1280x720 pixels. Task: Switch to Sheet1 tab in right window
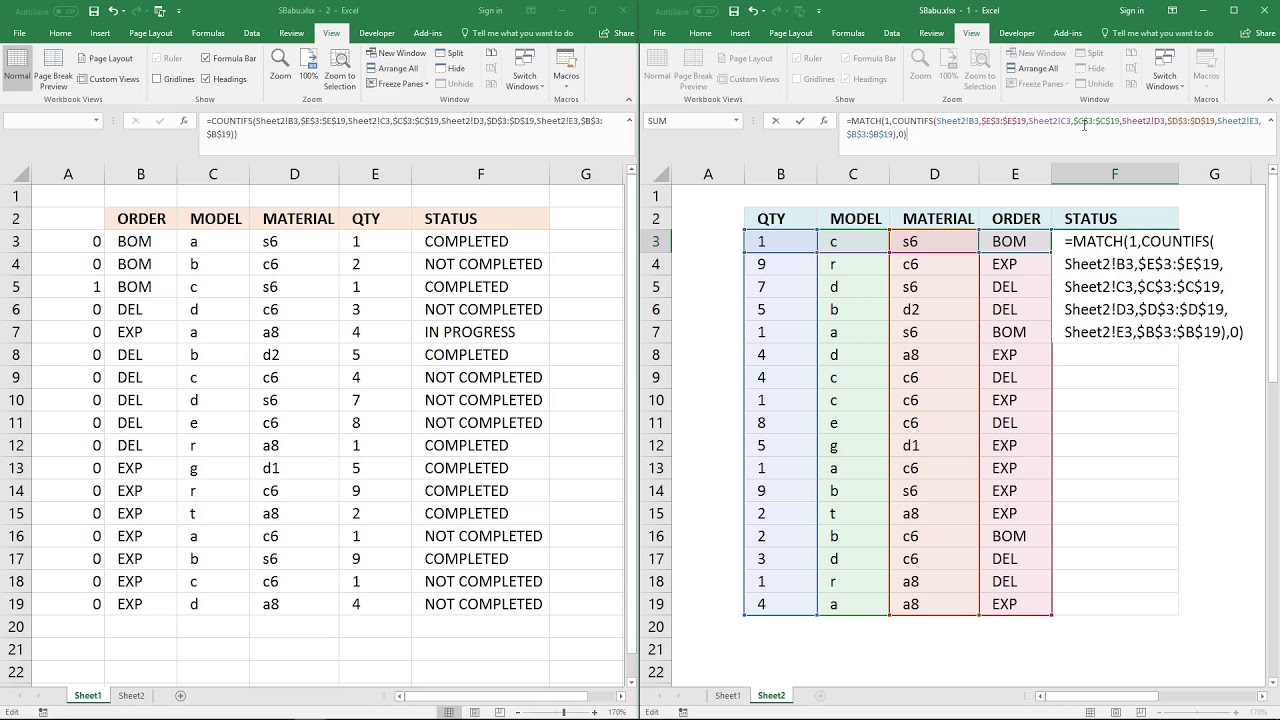[727, 695]
